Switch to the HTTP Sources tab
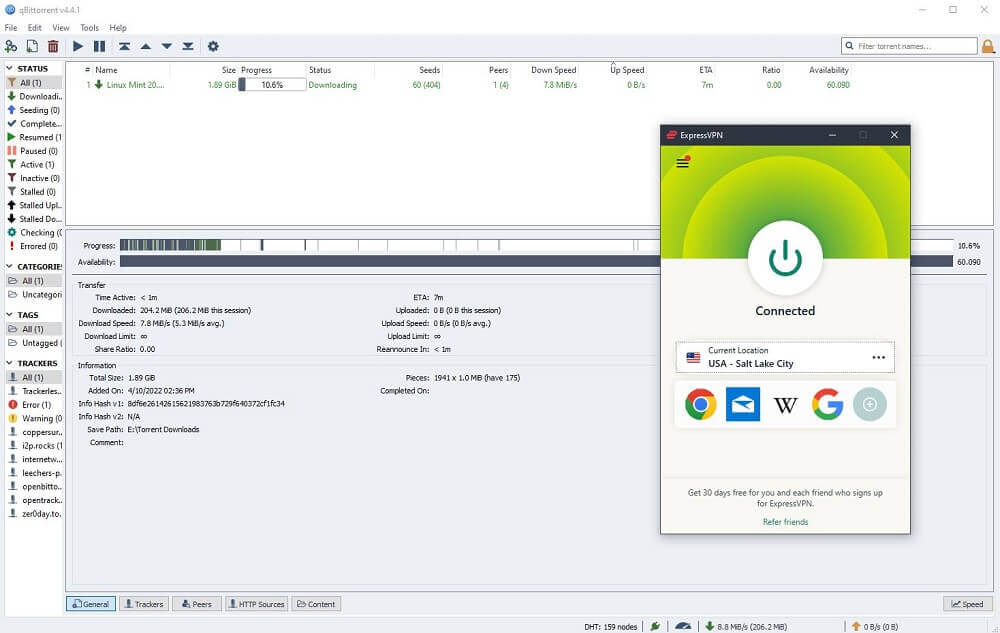The height and width of the screenshot is (633, 1000). 256,604
